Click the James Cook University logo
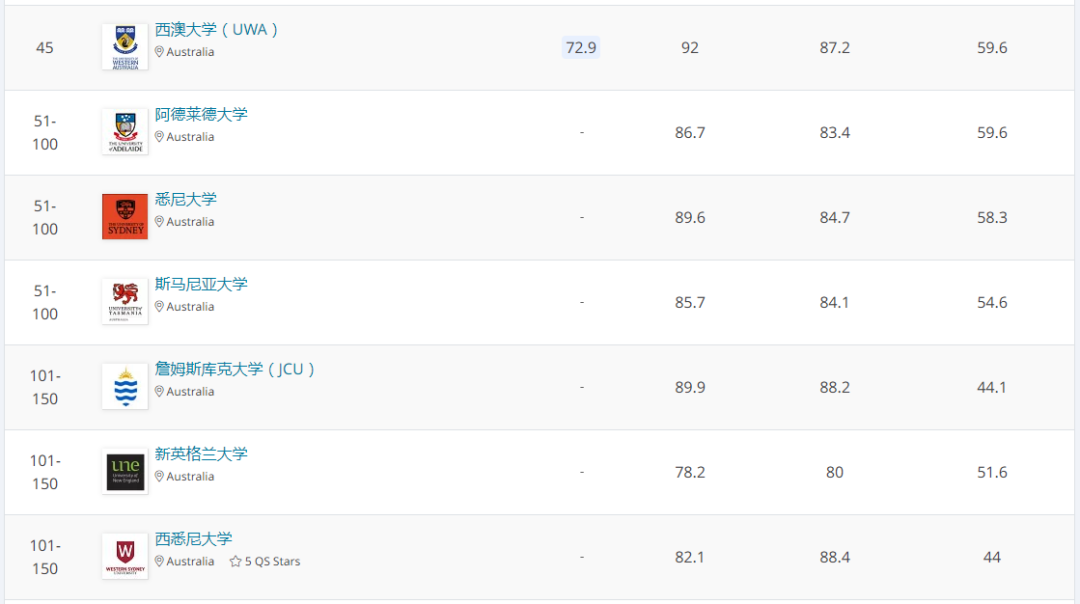 click(125, 387)
